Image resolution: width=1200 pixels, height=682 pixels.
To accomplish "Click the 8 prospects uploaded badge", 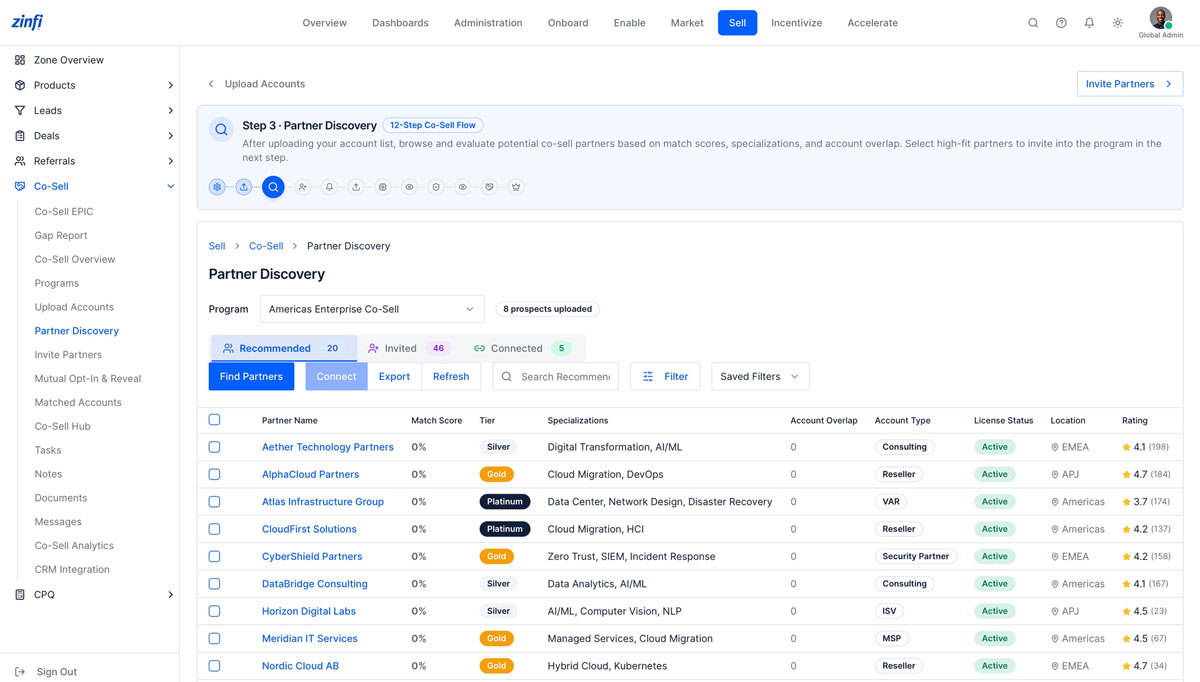I will (547, 309).
